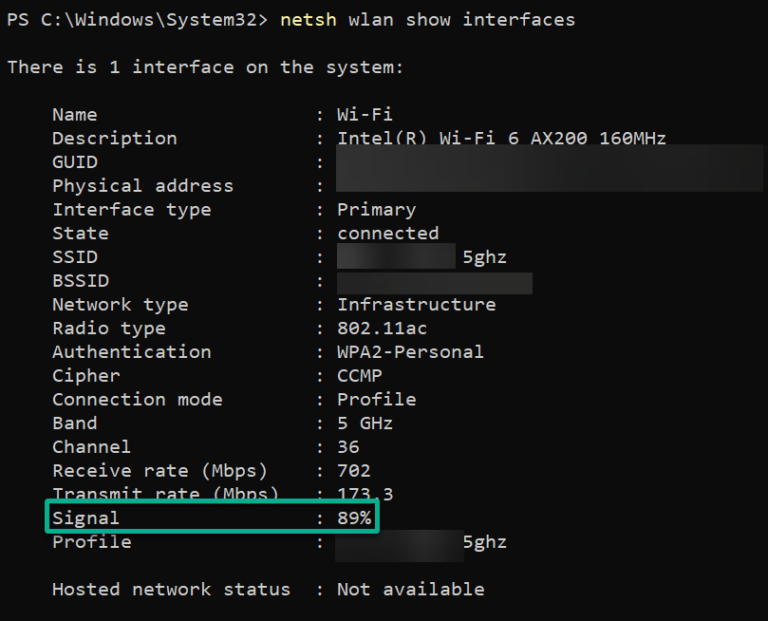This screenshot has height=621, width=768.
Task: Click the Channel label
Action: pos(92,447)
